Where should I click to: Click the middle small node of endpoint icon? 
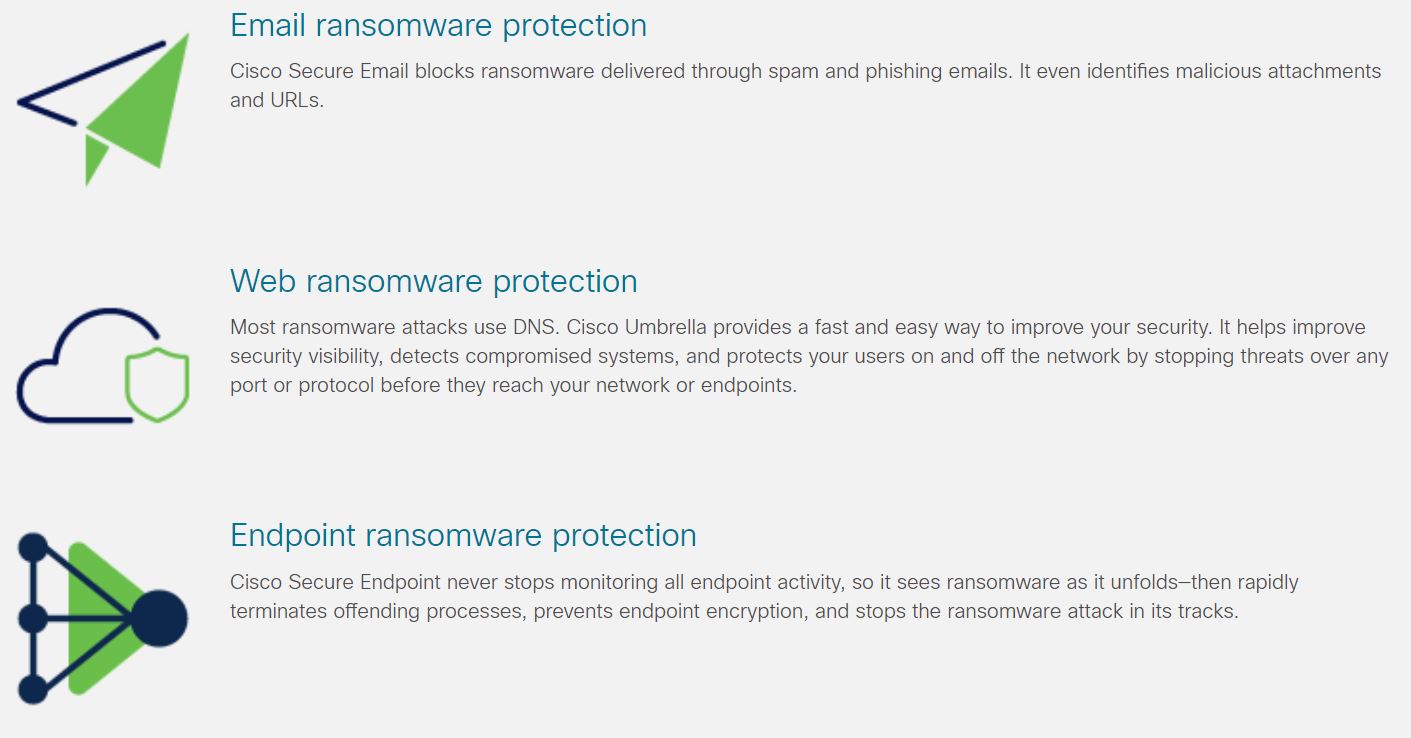(x=33, y=618)
